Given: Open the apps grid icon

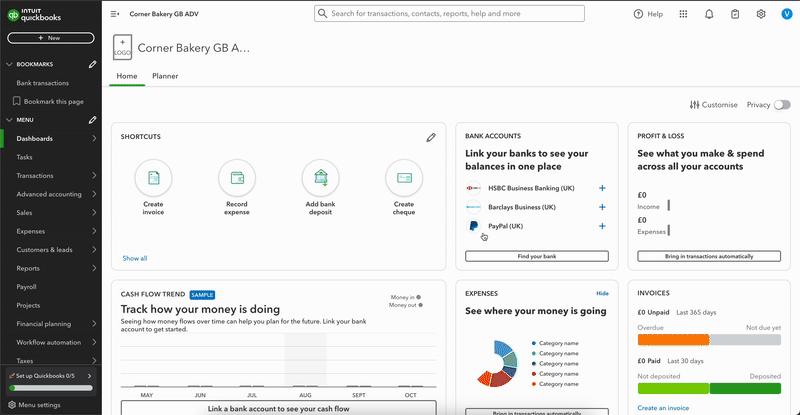Looking at the screenshot, I should (683, 14).
